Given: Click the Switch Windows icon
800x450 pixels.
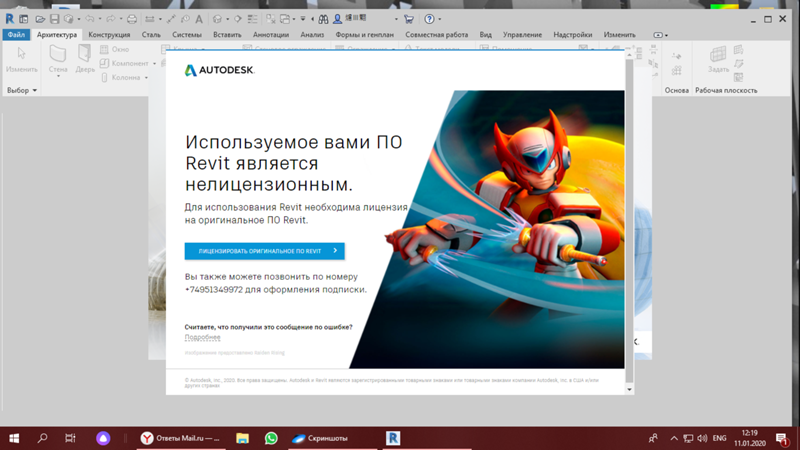Looking at the screenshot, I should click(x=285, y=19).
